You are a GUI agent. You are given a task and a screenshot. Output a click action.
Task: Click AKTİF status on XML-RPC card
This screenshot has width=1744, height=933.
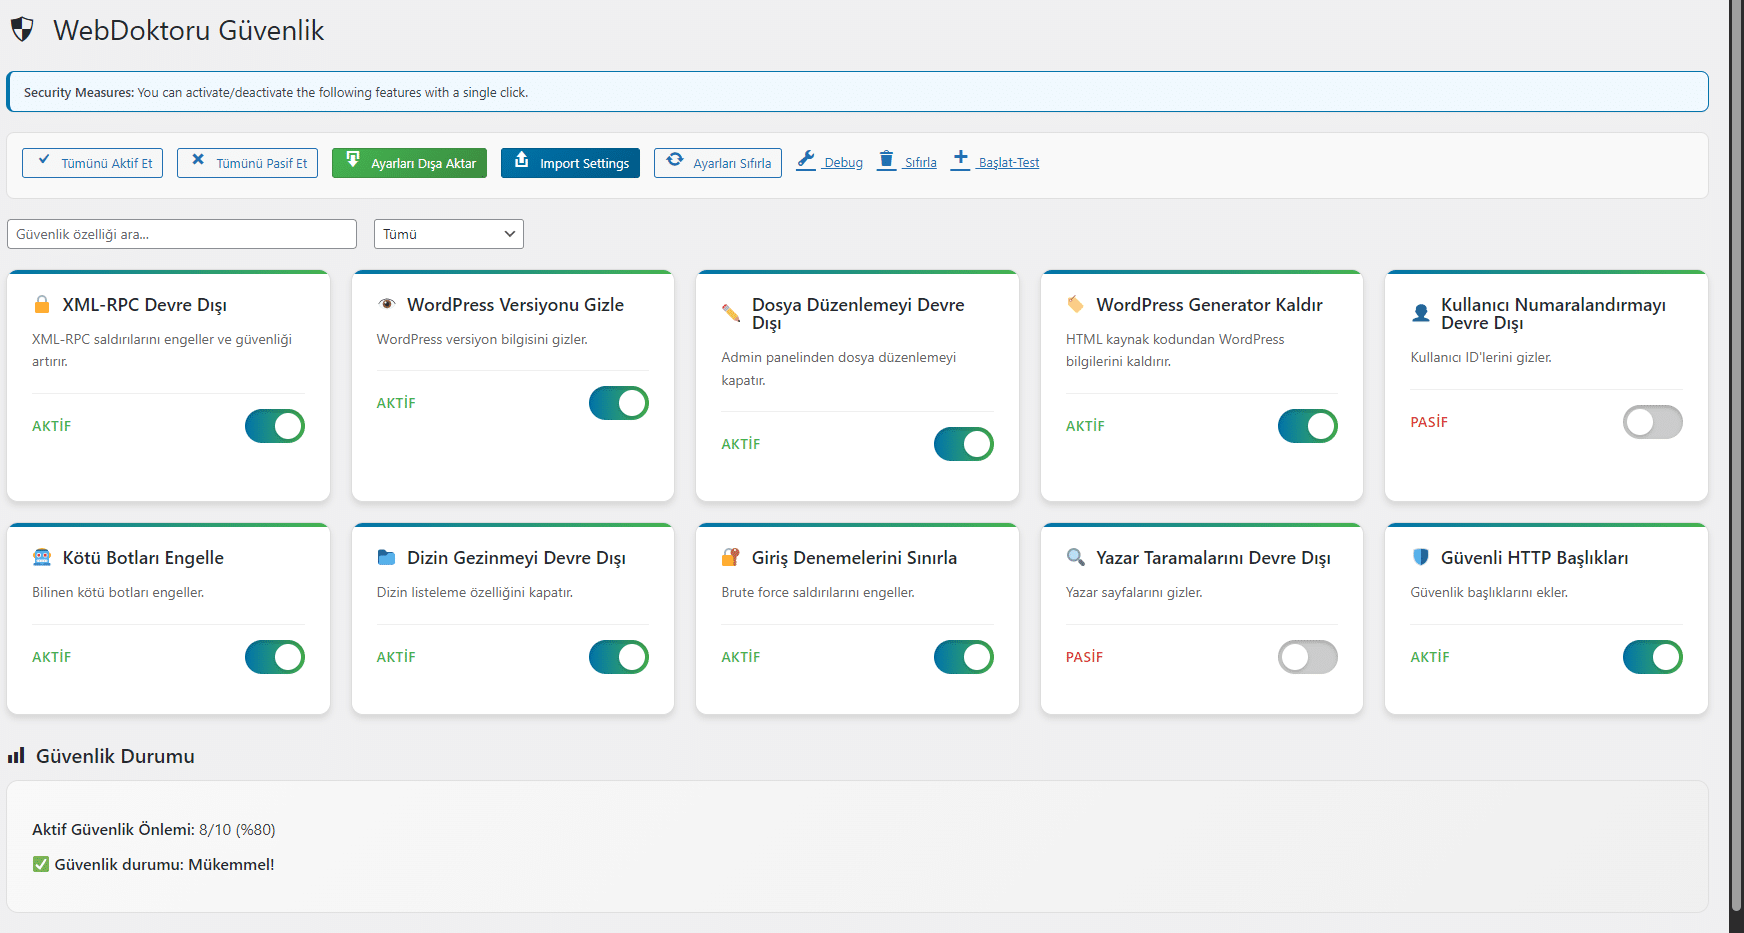[x=52, y=426]
